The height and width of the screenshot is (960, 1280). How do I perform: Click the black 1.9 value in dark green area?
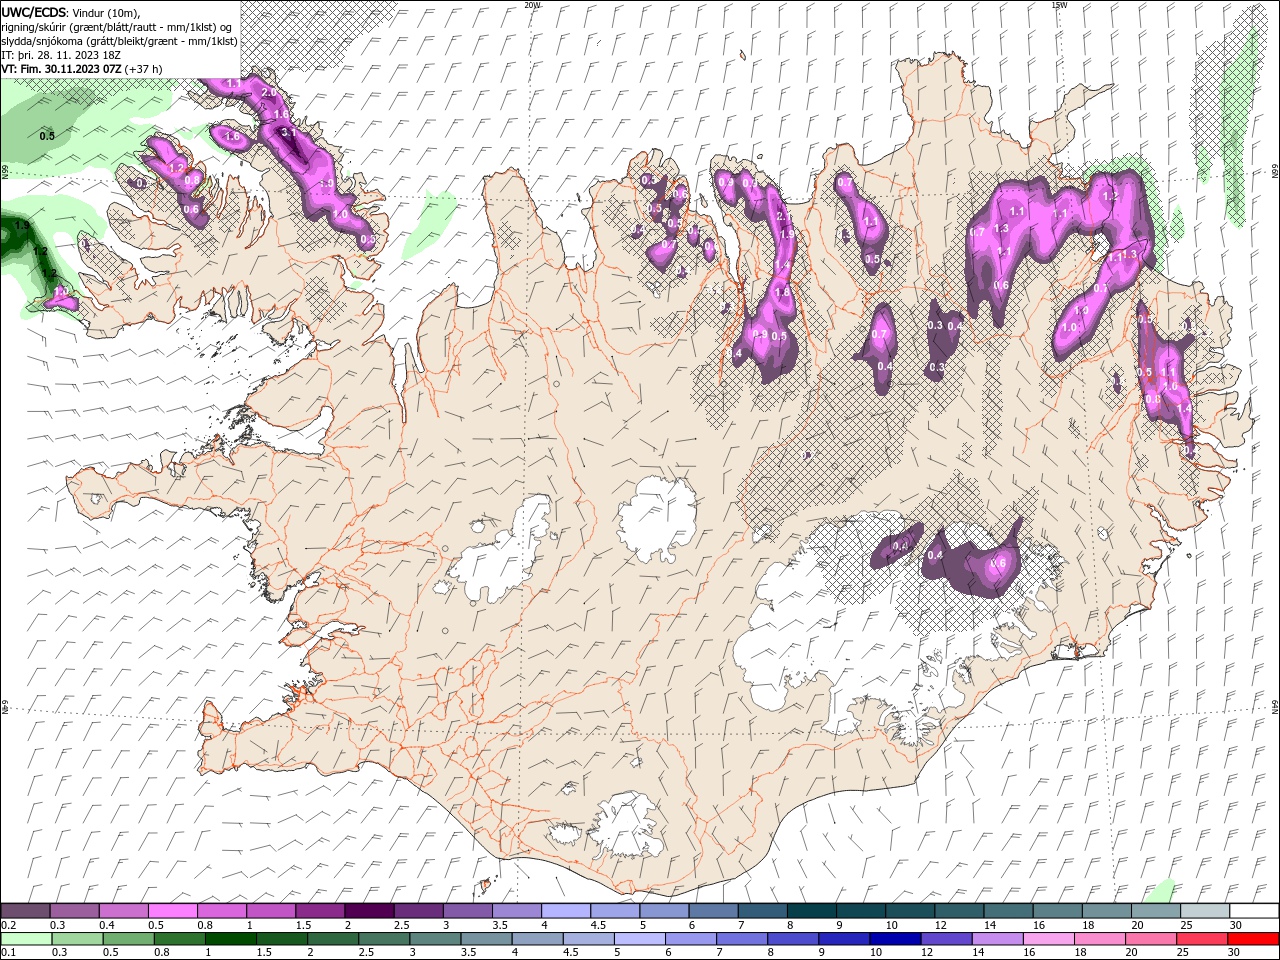coord(22,225)
